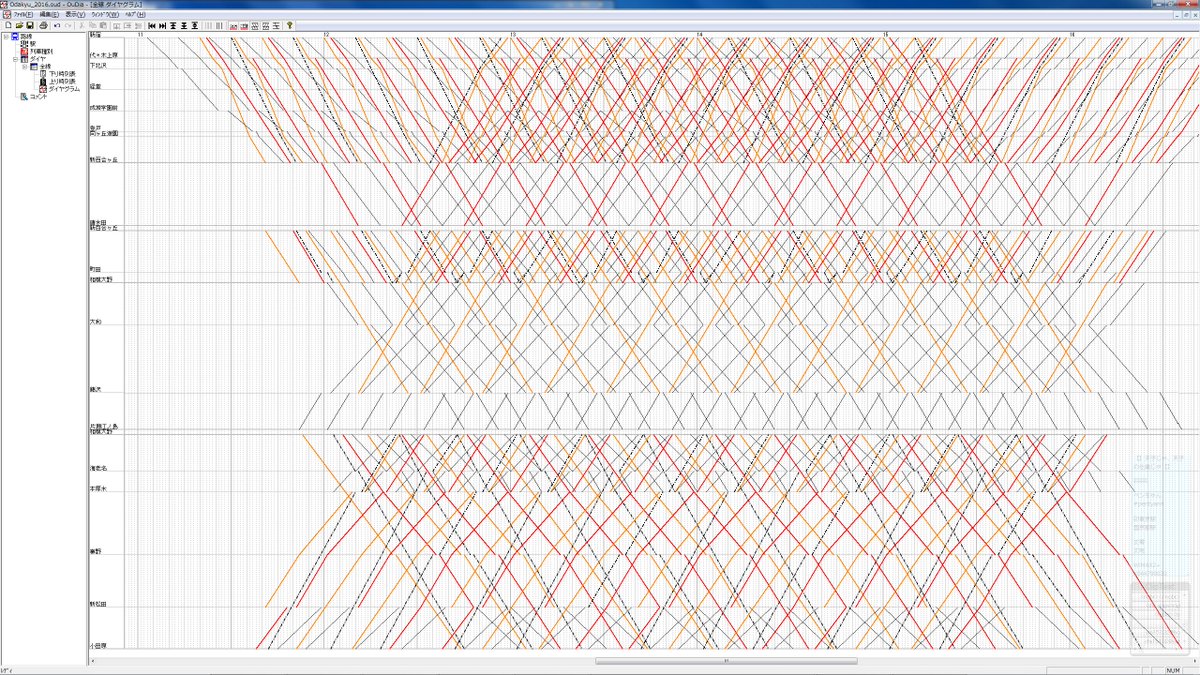Jump to last with the forward-to-end icon
Viewport: 1200px width, 675px height.
pos(162,25)
